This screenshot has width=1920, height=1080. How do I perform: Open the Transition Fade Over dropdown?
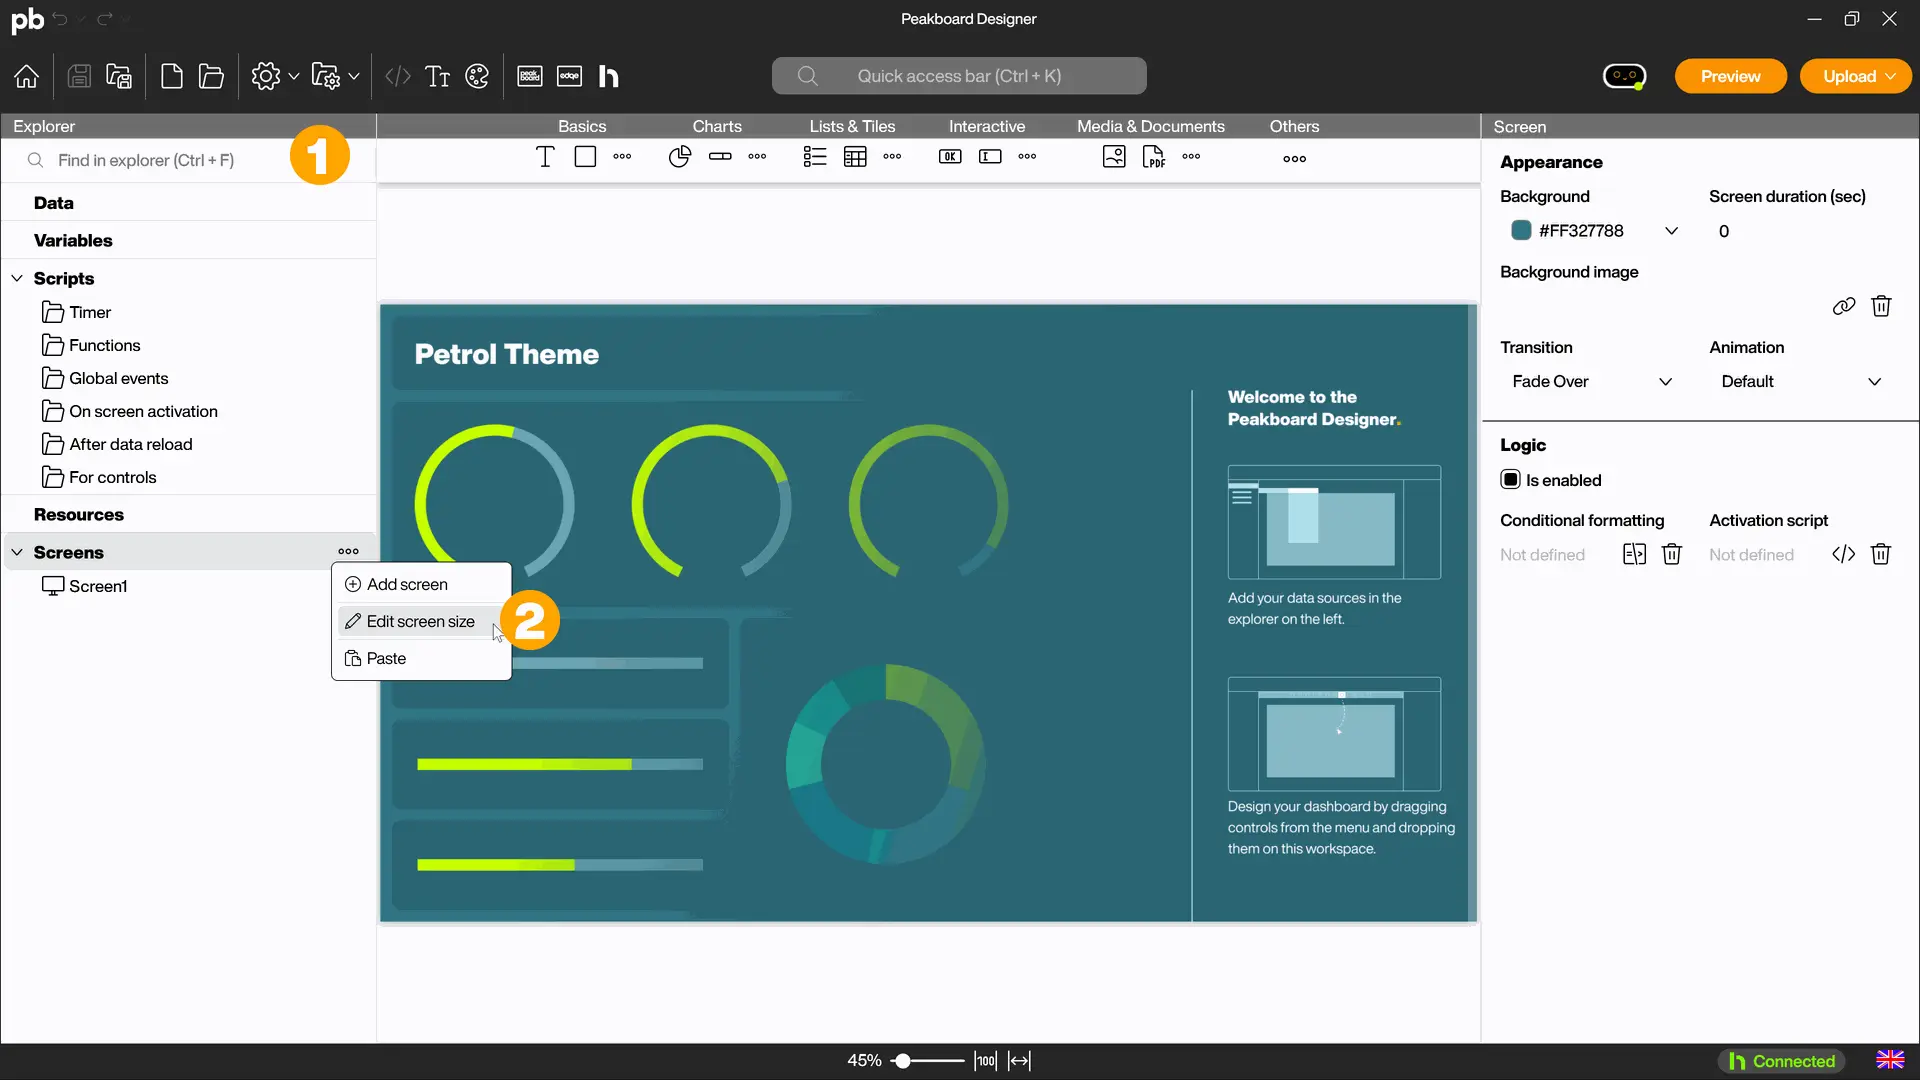click(1665, 382)
